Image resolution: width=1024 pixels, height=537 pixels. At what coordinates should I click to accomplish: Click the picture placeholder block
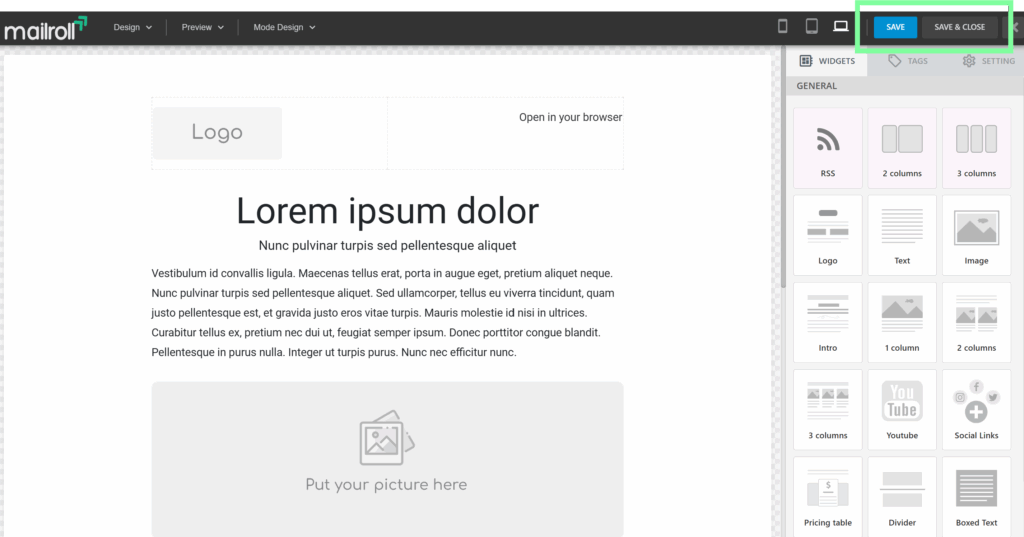click(x=387, y=458)
